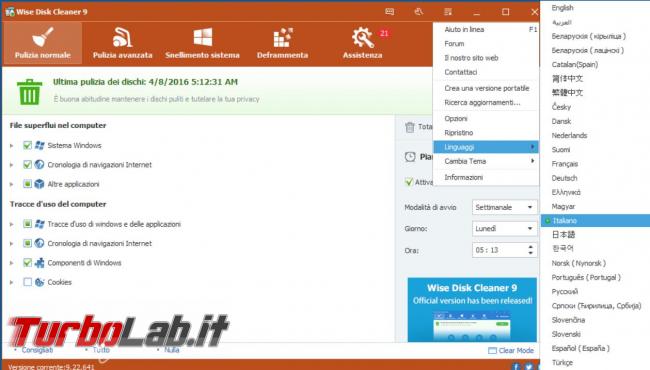Open the Facebook icon in status bar
Image resolution: width=650 pixels, height=370 pixels.
coord(516,366)
